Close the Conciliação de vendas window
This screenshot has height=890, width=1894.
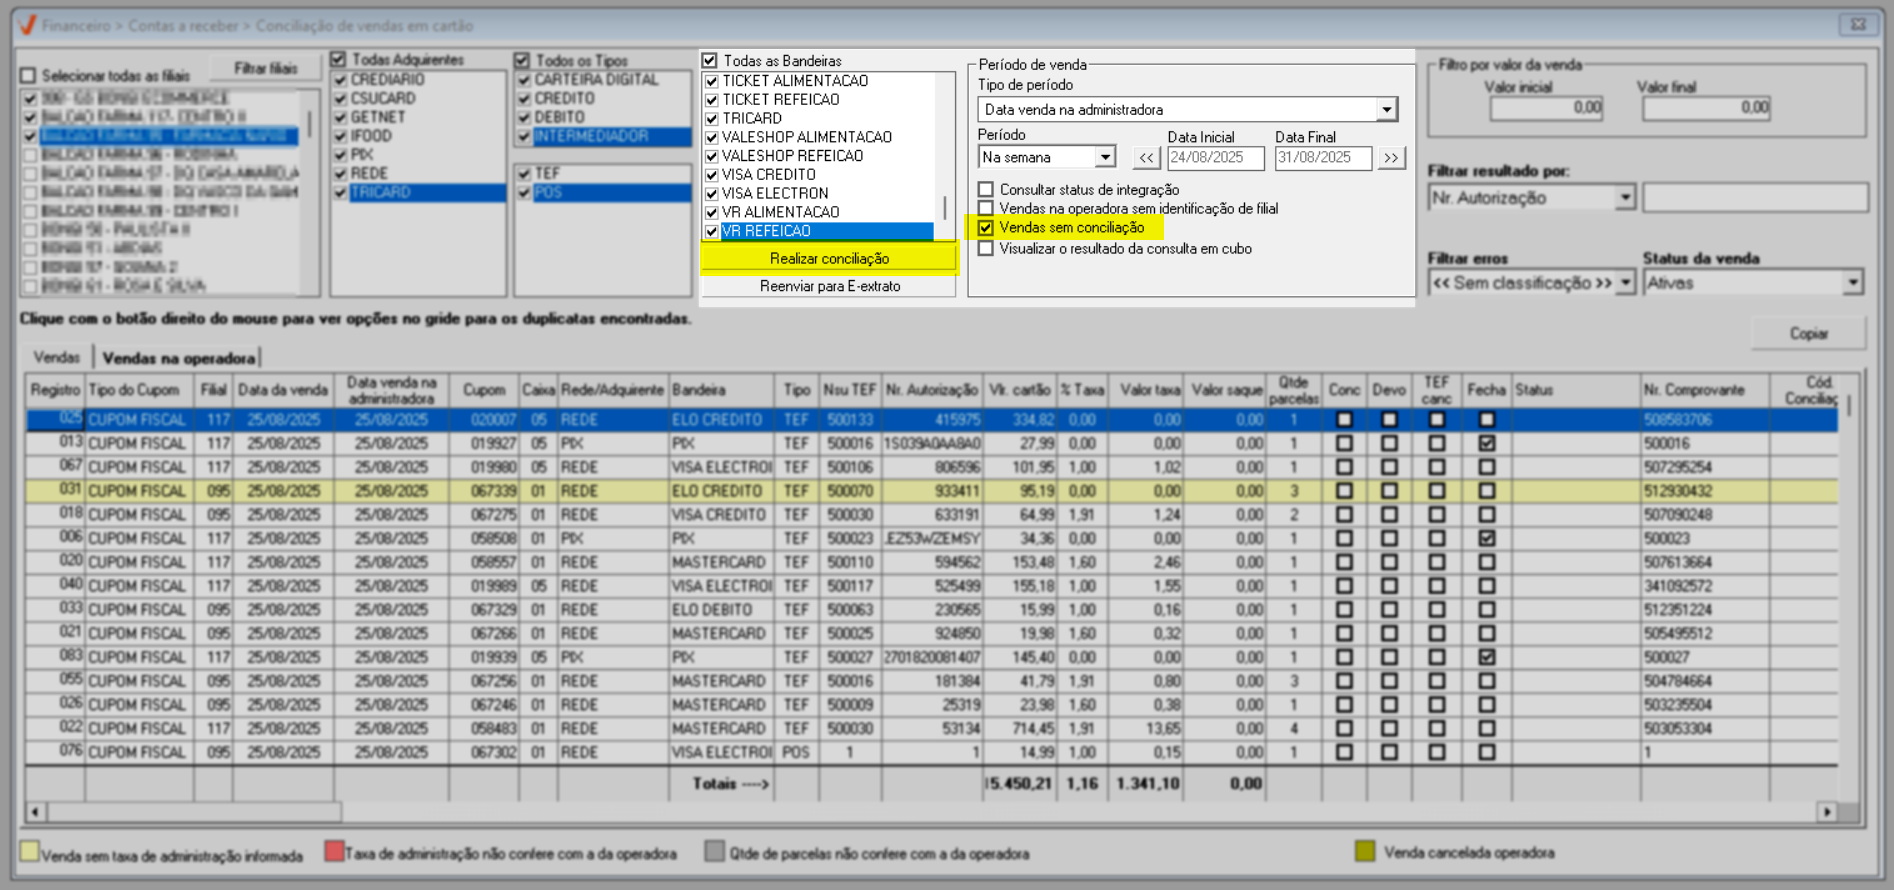click(x=1858, y=24)
